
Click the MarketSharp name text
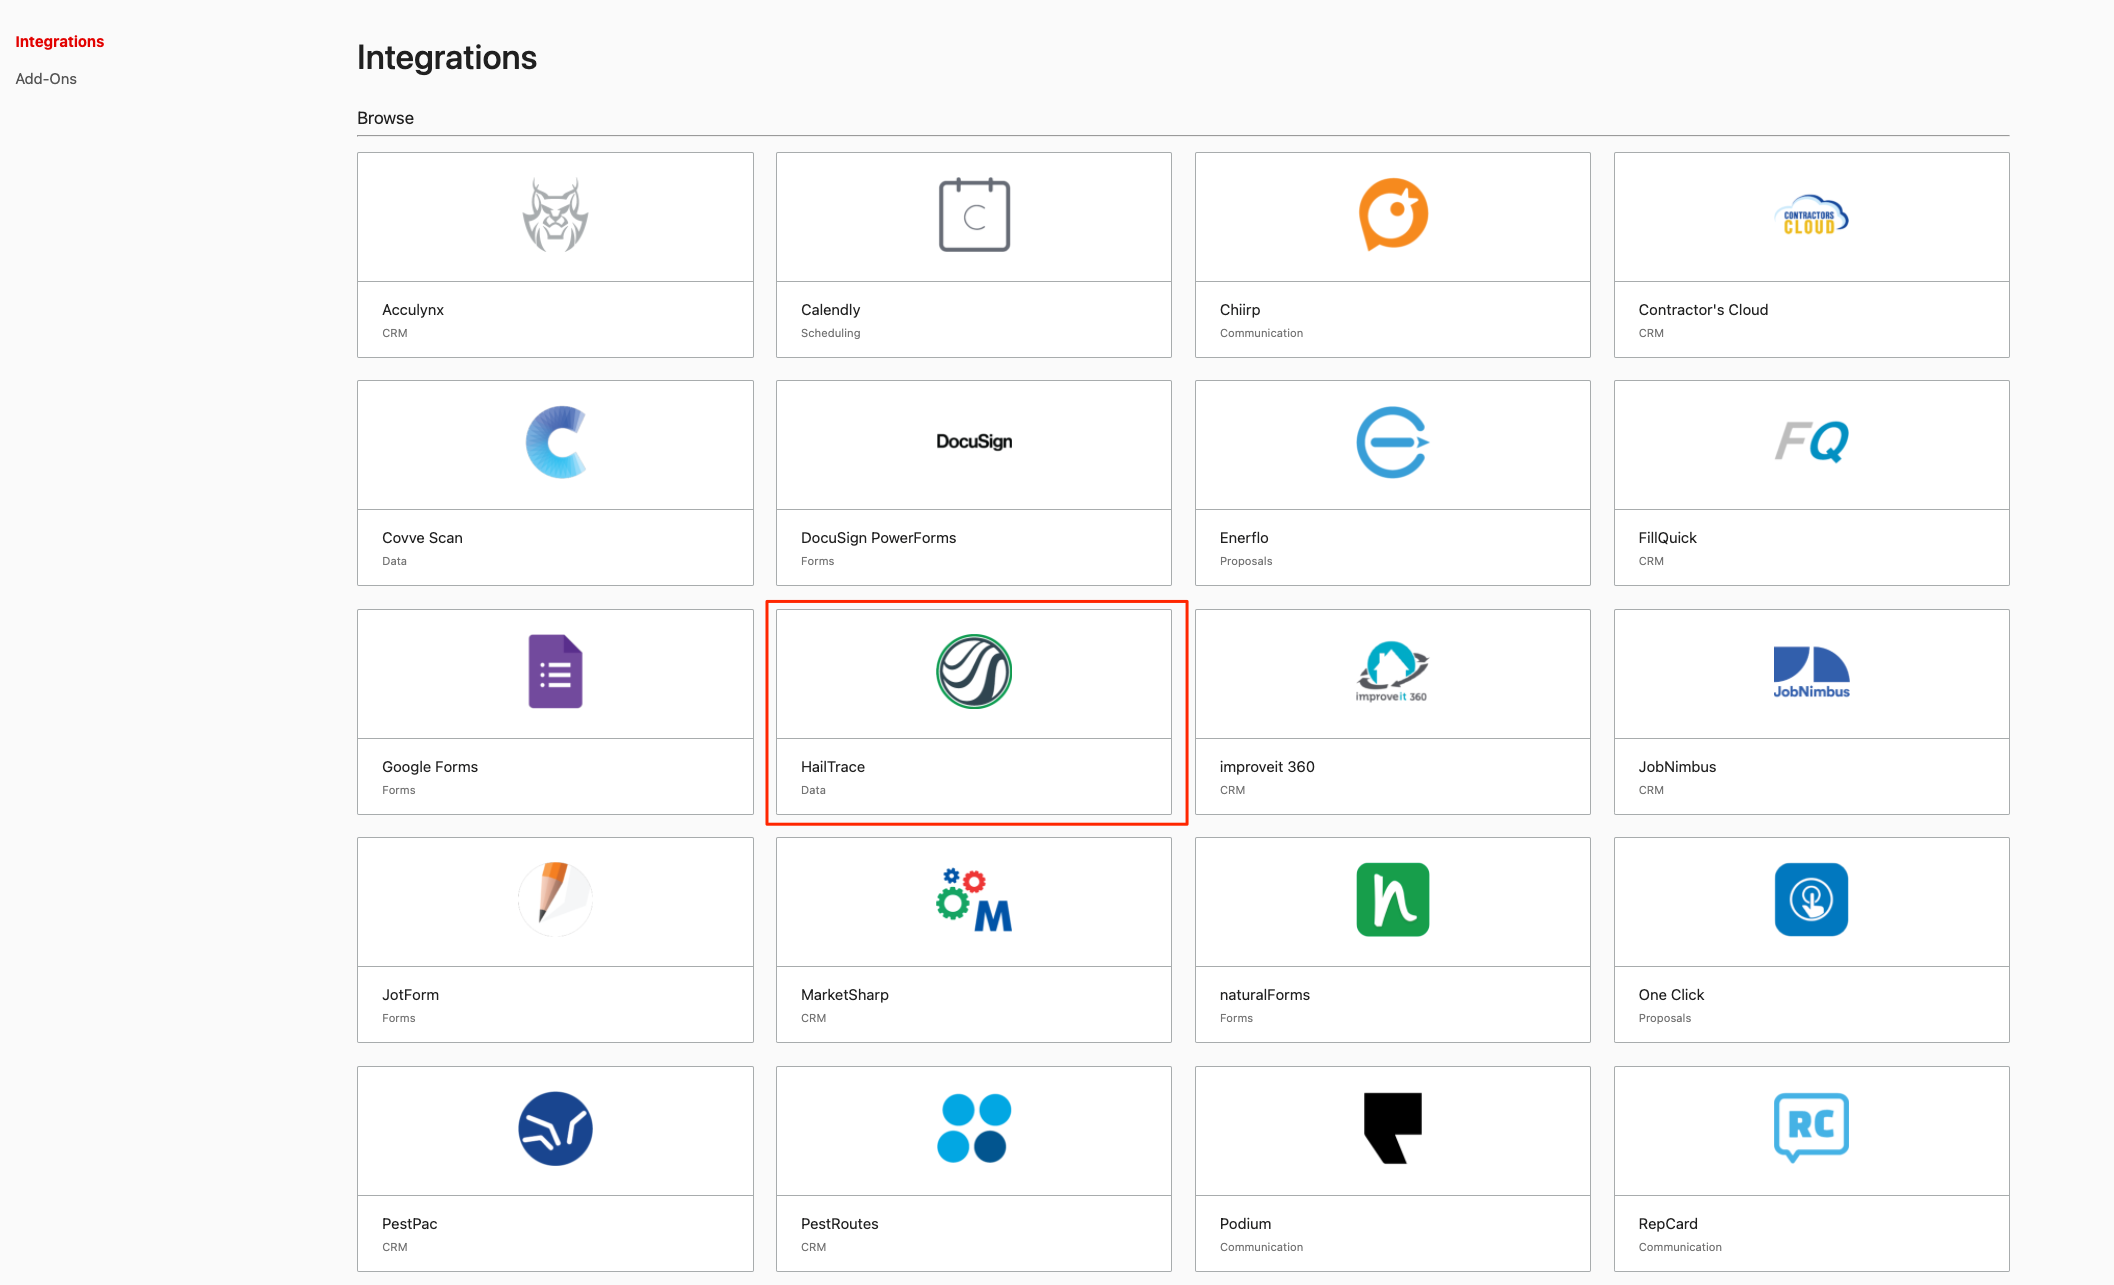(845, 994)
